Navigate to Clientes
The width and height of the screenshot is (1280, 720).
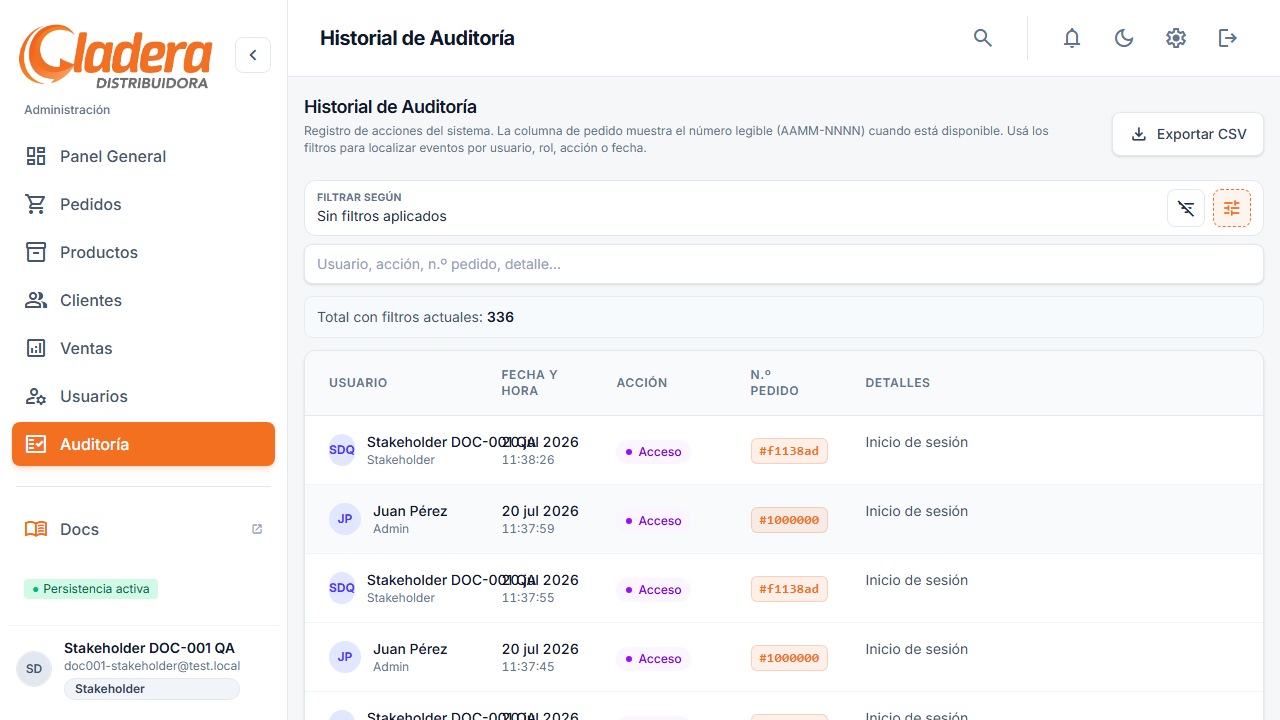pos(143,300)
